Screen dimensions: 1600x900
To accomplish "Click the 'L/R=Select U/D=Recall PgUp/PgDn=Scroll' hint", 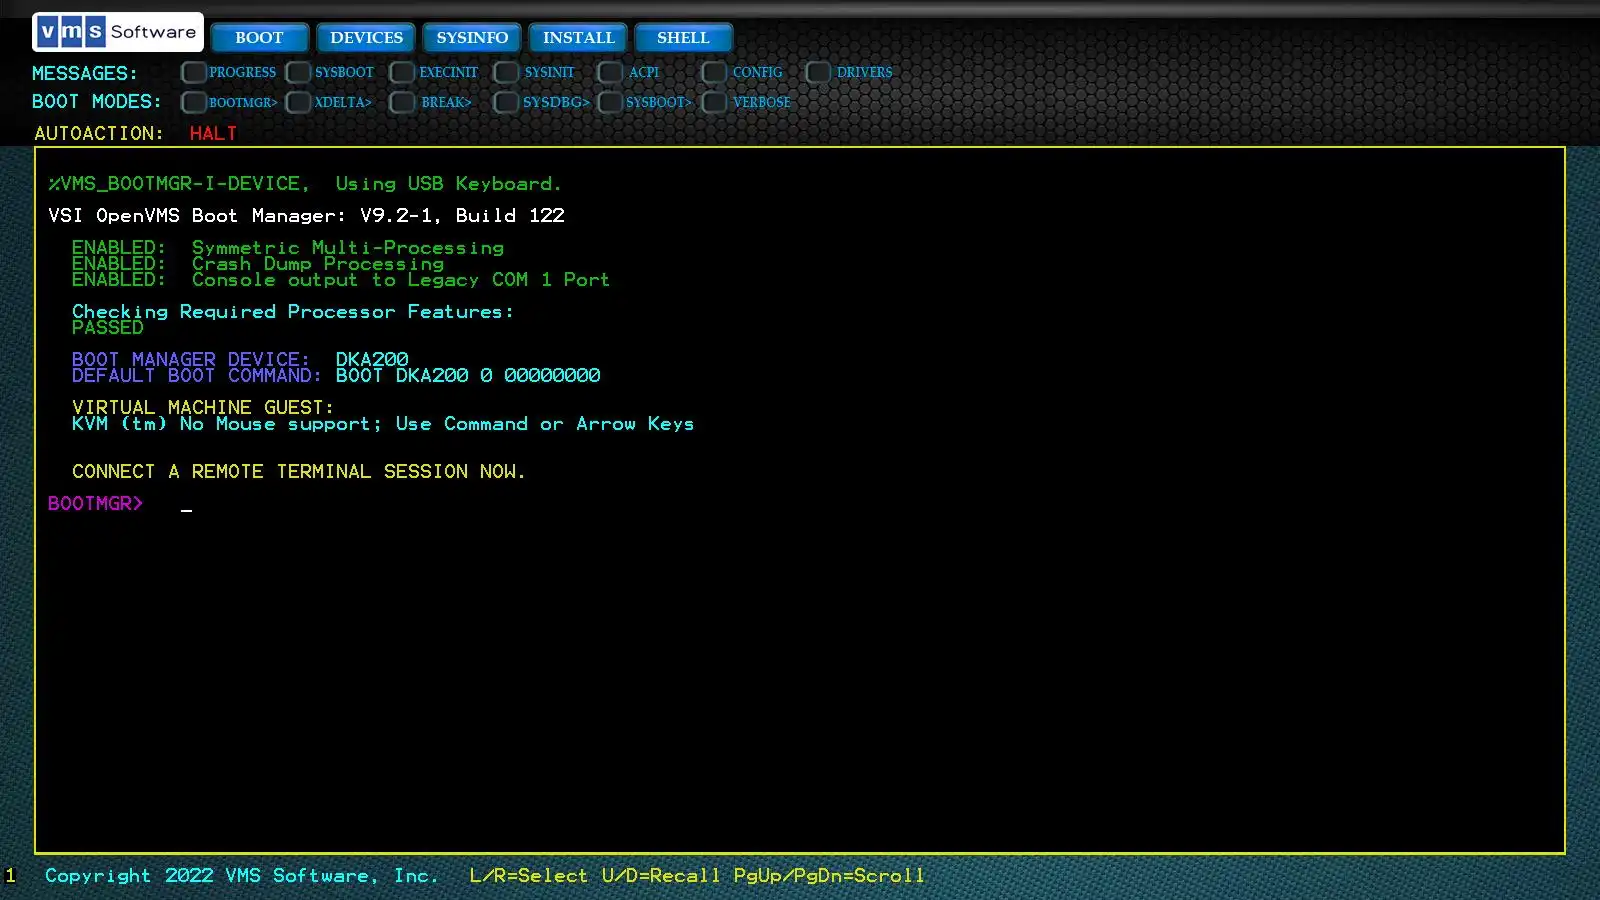I will coord(697,876).
